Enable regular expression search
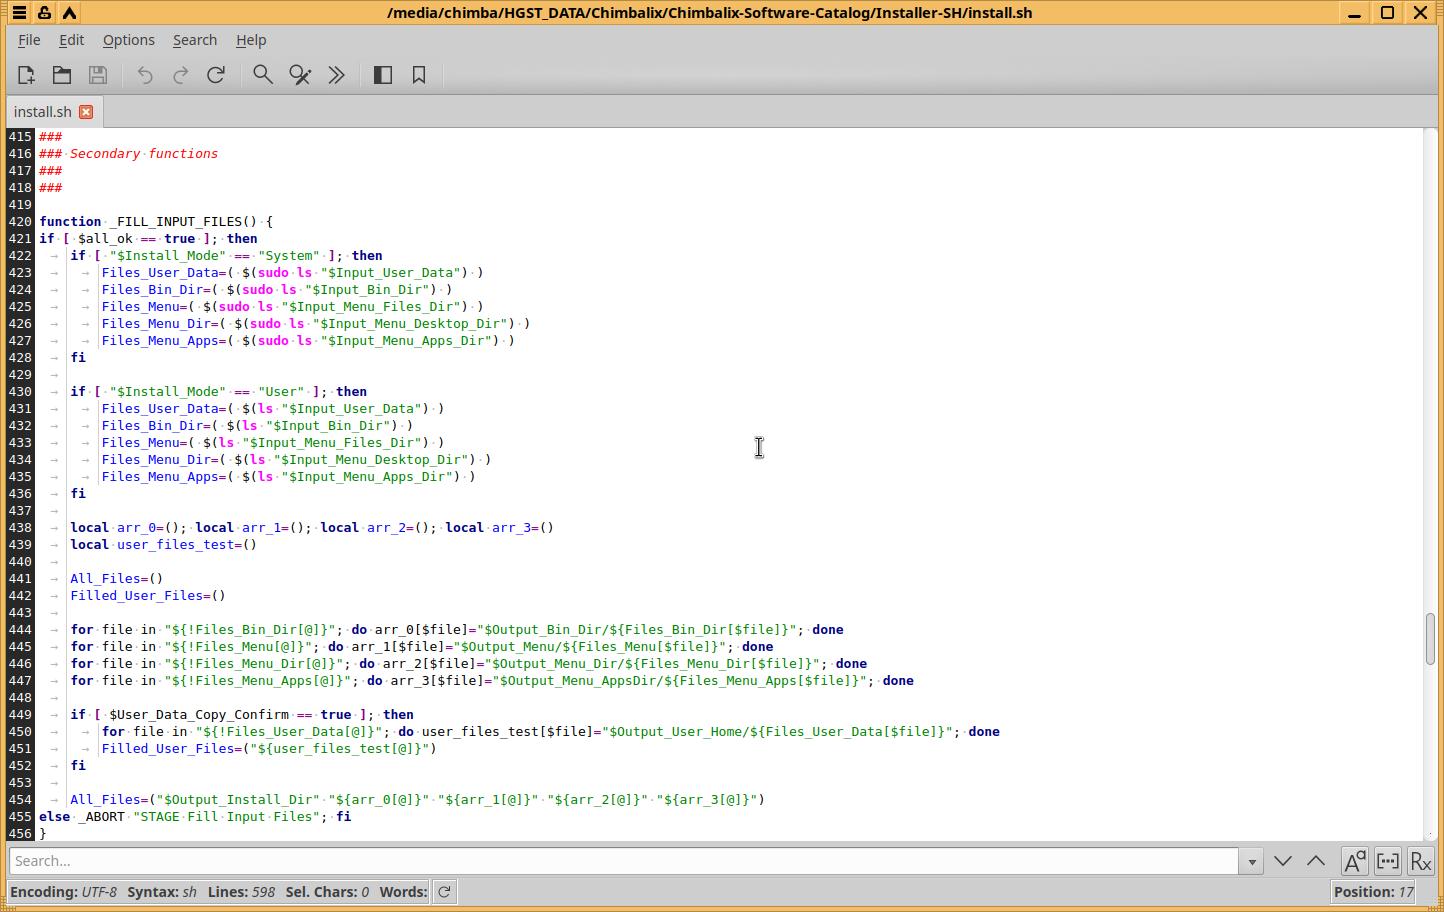Image resolution: width=1444 pixels, height=912 pixels. [1420, 861]
